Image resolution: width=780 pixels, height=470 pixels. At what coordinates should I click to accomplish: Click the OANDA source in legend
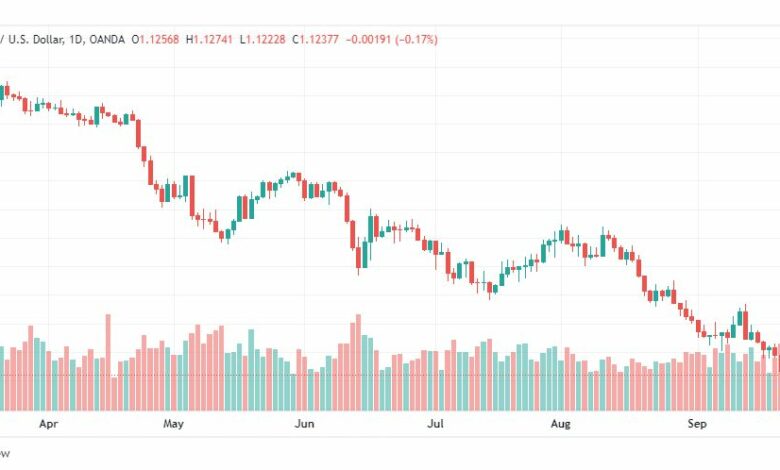[x=107, y=39]
